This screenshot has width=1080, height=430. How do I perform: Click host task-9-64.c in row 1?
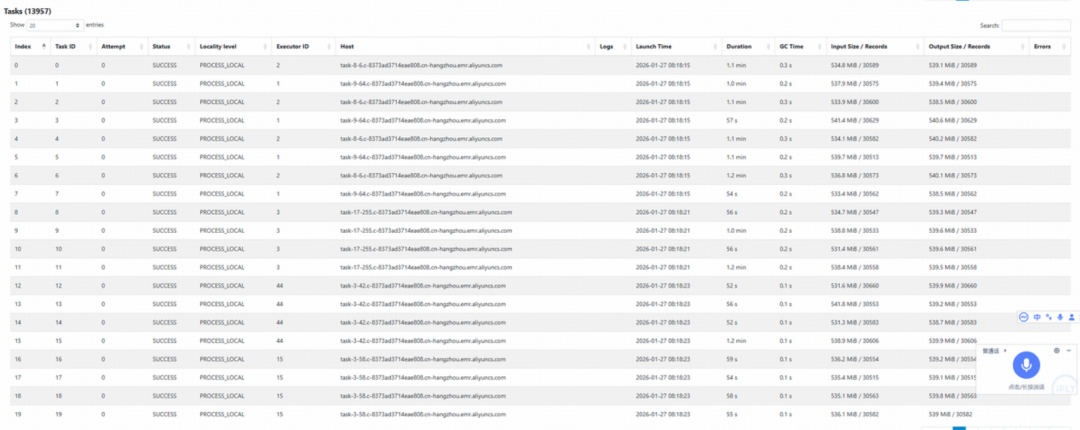point(423,83)
